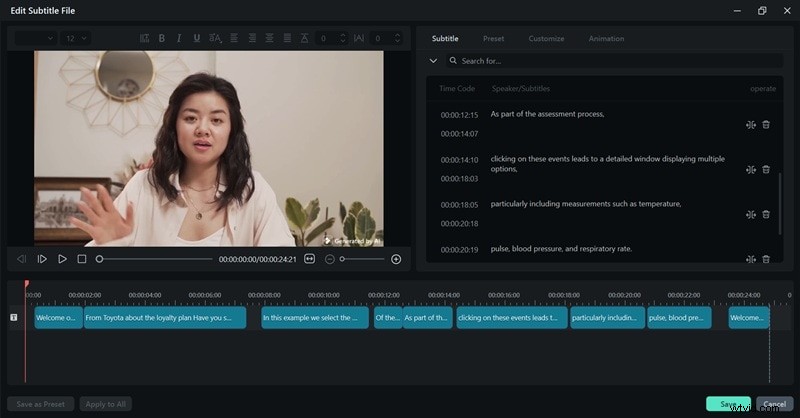Image resolution: width=800 pixels, height=418 pixels.
Task: Click the line spacing icon left of Bold
Action: pyautogui.click(x=144, y=38)
